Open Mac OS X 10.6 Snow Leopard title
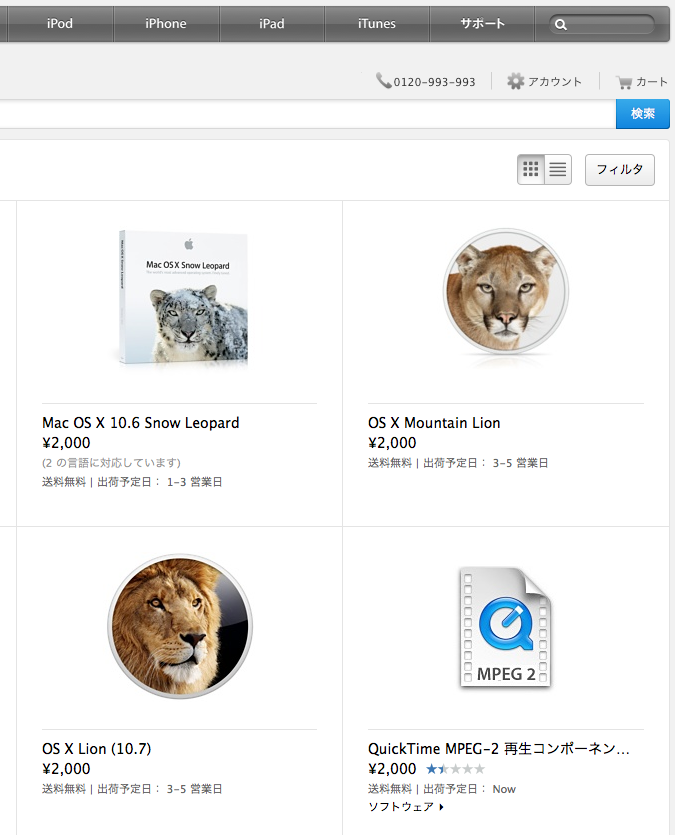This screenshot has width=675, height=835. point(141,423)
